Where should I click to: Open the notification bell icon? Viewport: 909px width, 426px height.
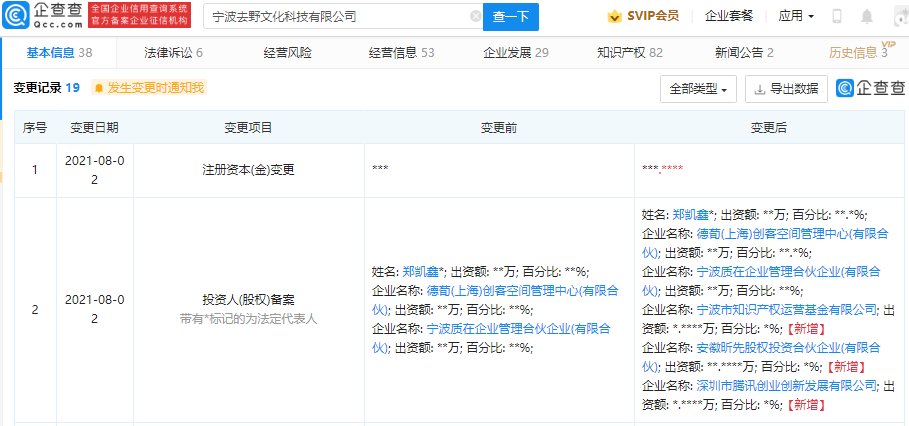click(x=867, y=16)
